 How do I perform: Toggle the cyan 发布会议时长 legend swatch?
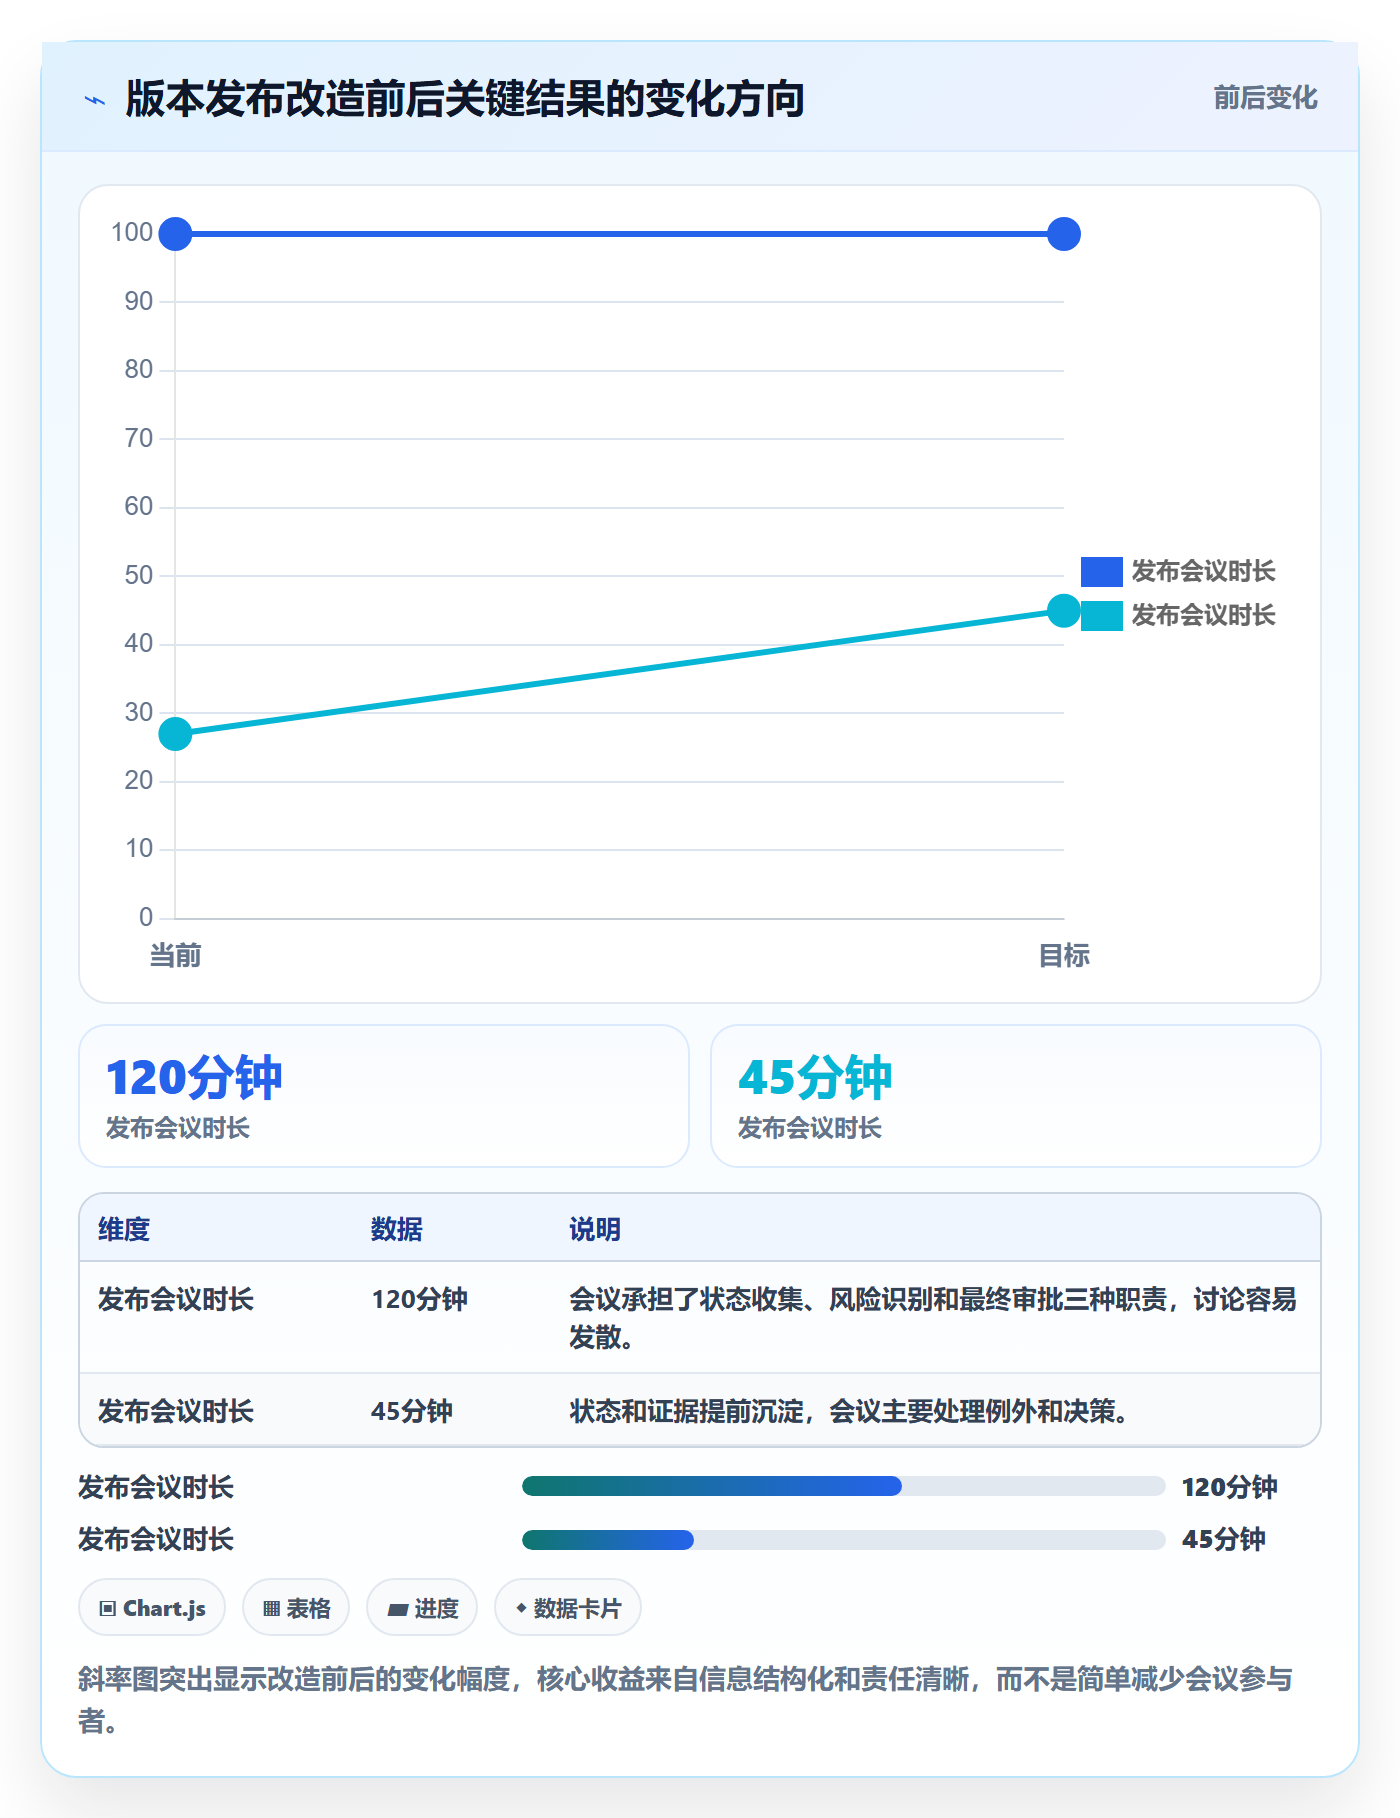1101,616
